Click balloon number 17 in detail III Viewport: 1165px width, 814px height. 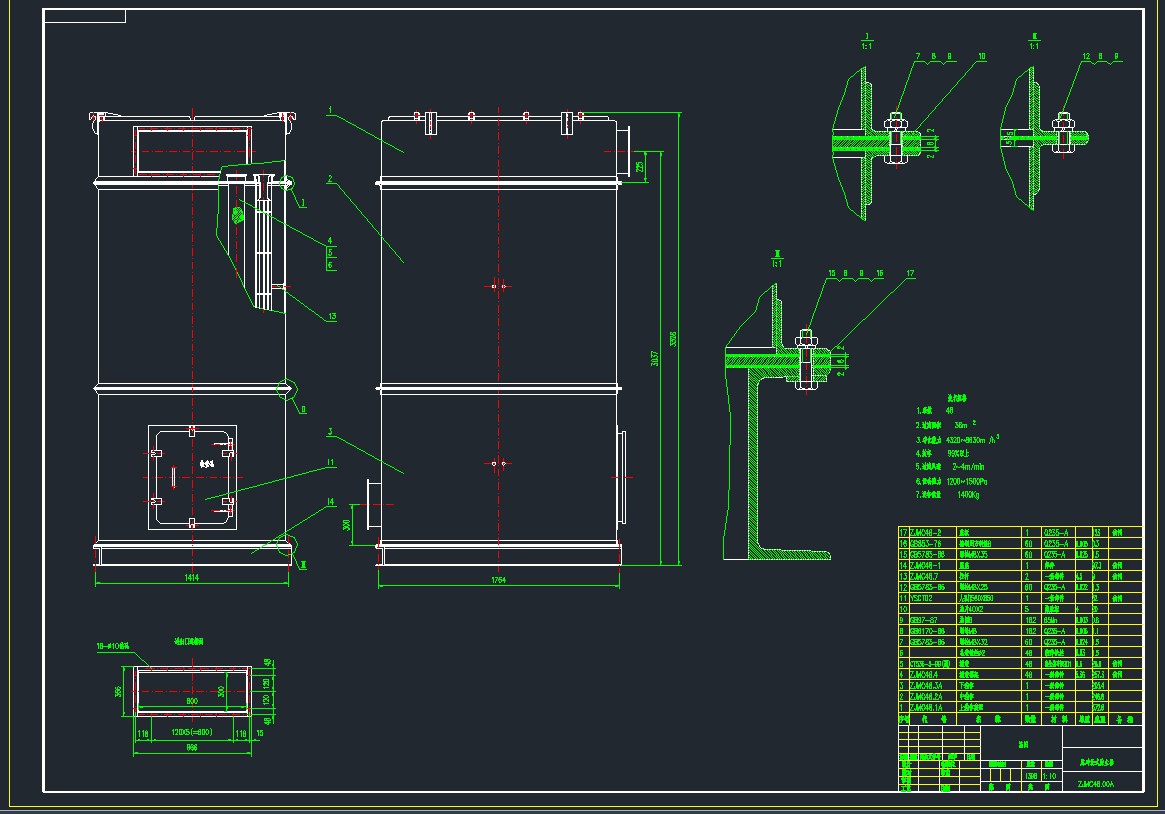(x=910, y=274)
